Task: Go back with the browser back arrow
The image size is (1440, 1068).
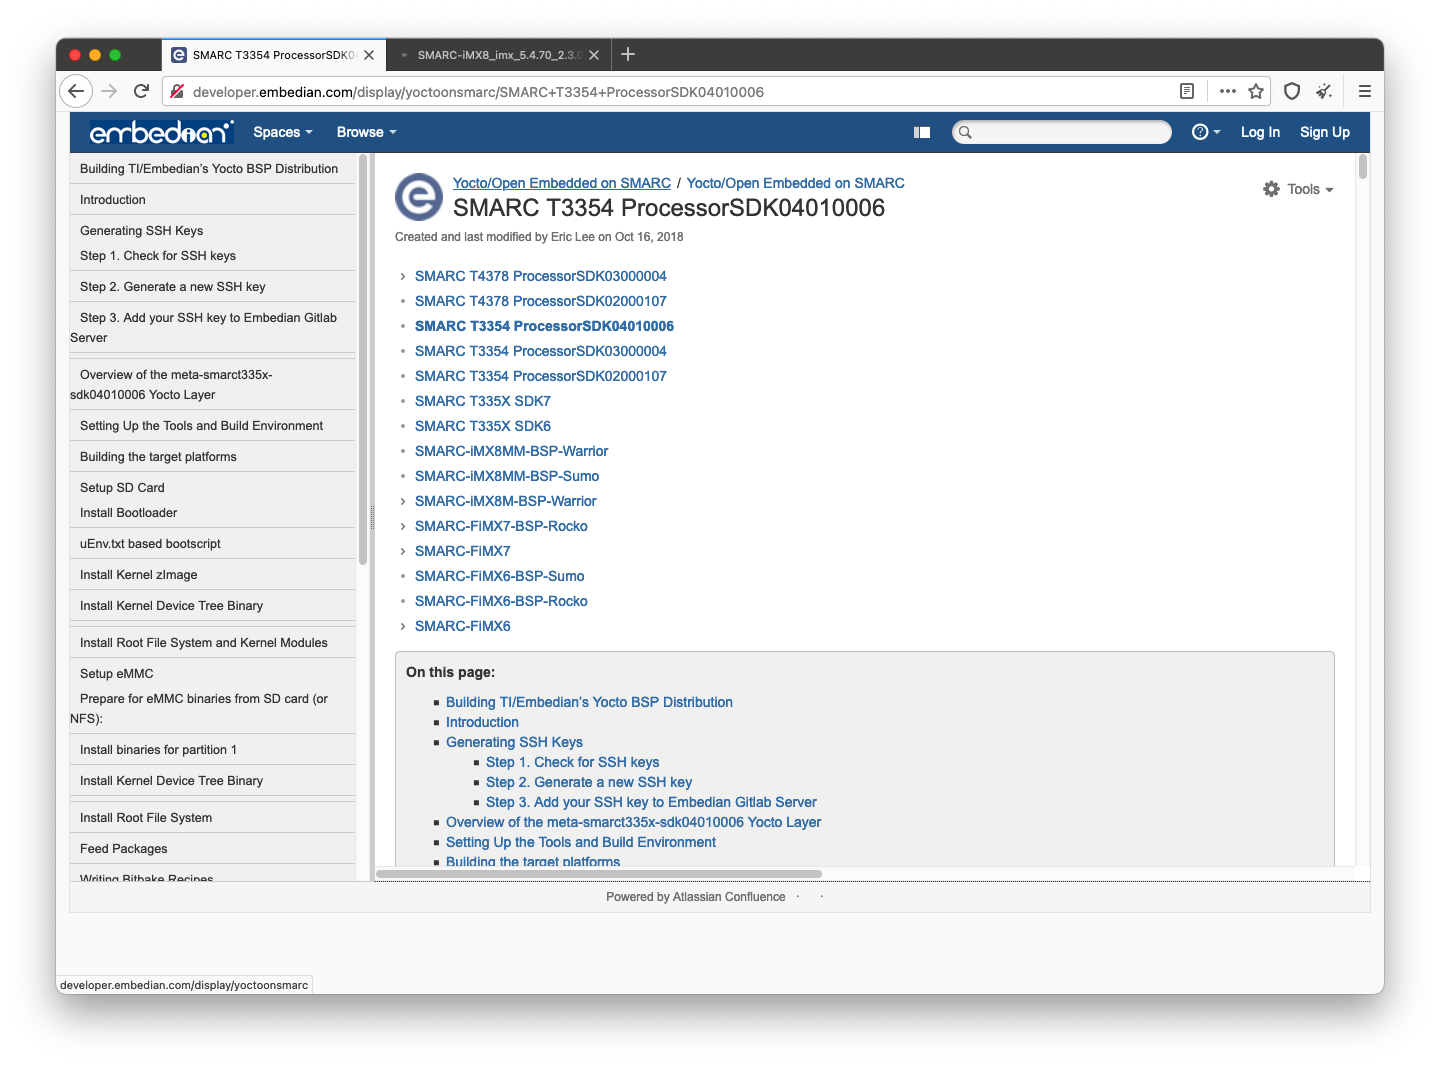Action: [x=76, y=91]
